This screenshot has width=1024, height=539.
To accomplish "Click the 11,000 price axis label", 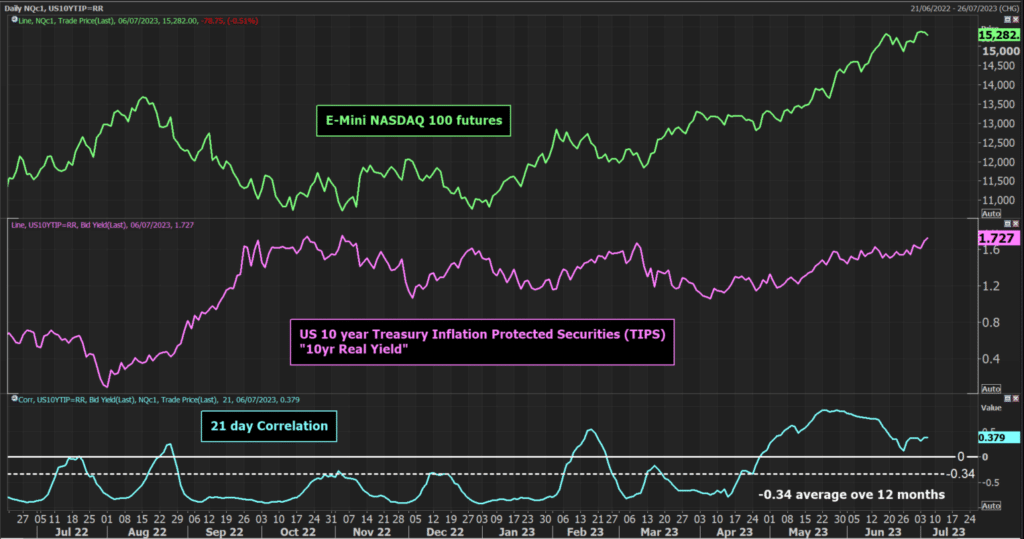I will (999, 201).
